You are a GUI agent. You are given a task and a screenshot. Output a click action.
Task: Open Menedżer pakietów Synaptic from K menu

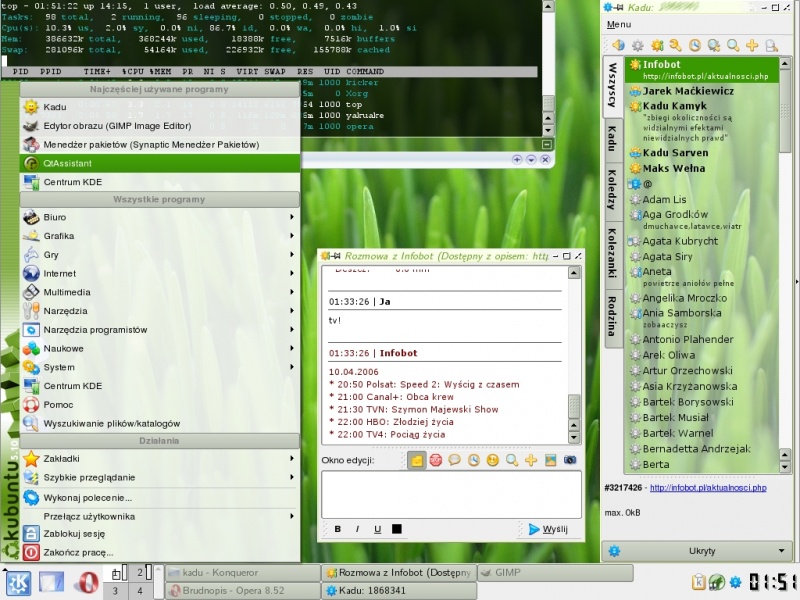[x=159, y=145]
